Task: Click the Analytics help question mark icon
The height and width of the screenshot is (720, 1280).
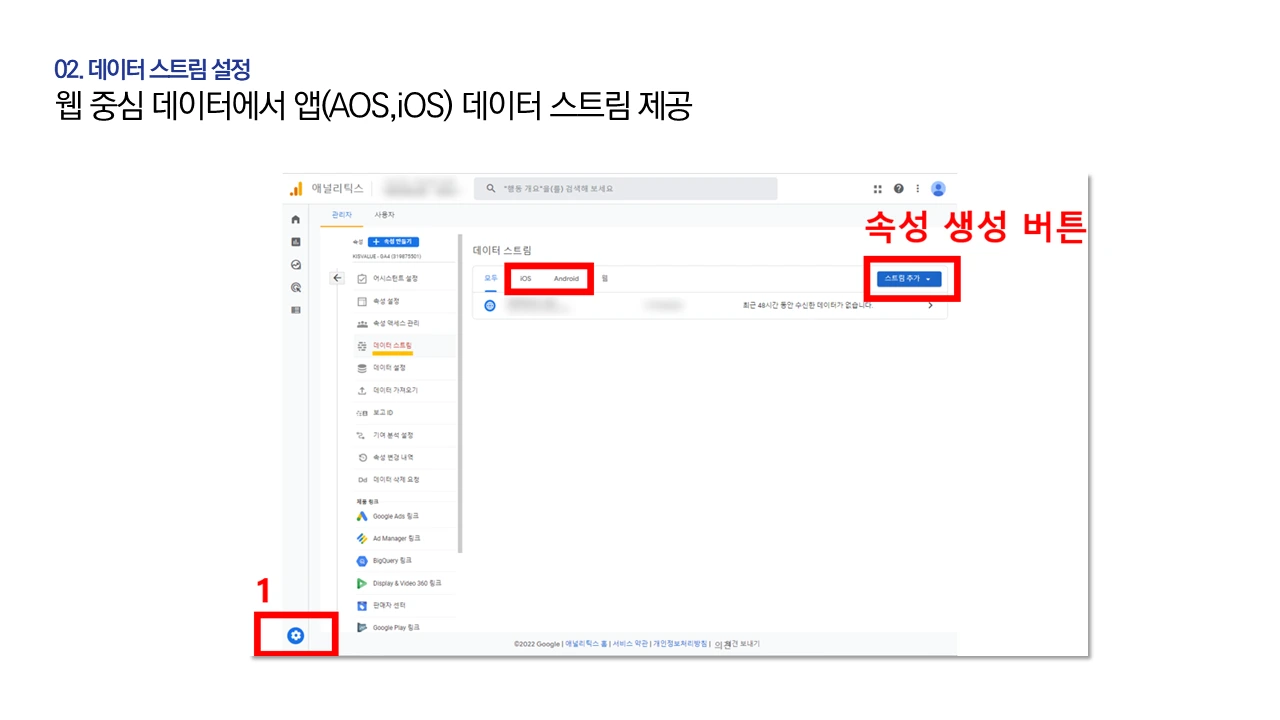Action: point(899,188)
